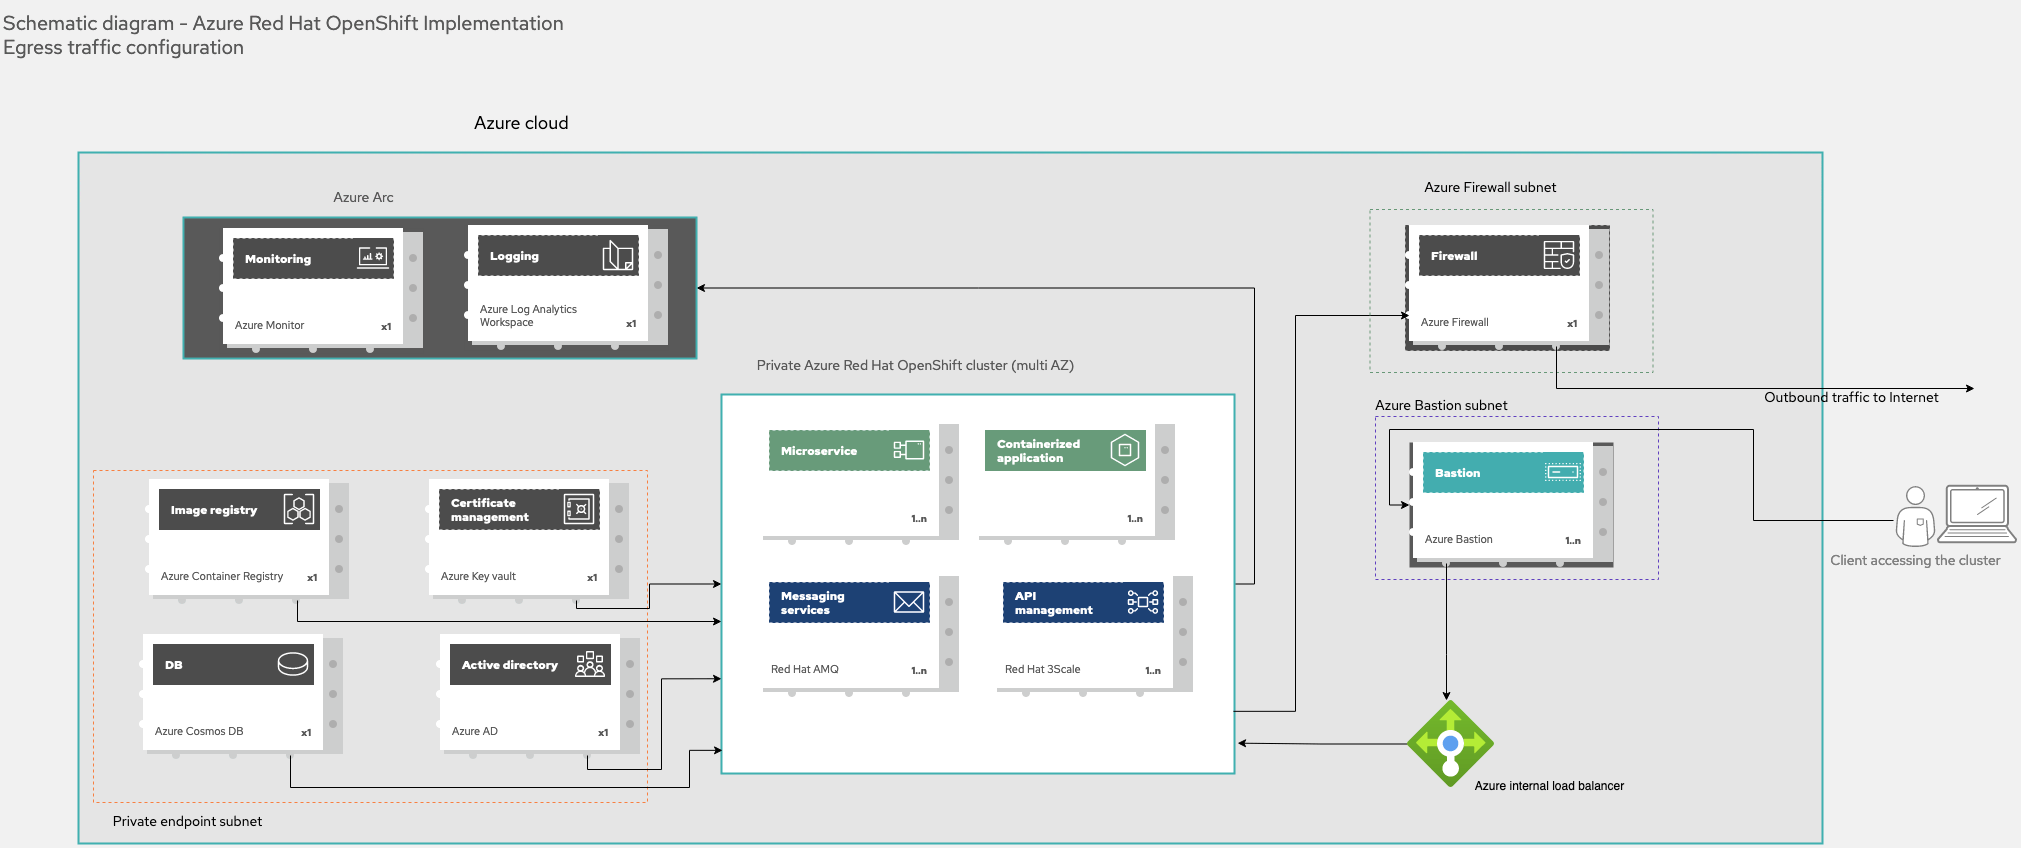The width and height of the screenshot is (2021, 848).
Task: Click the Bastion host icon
Action: click(1562, 472)
